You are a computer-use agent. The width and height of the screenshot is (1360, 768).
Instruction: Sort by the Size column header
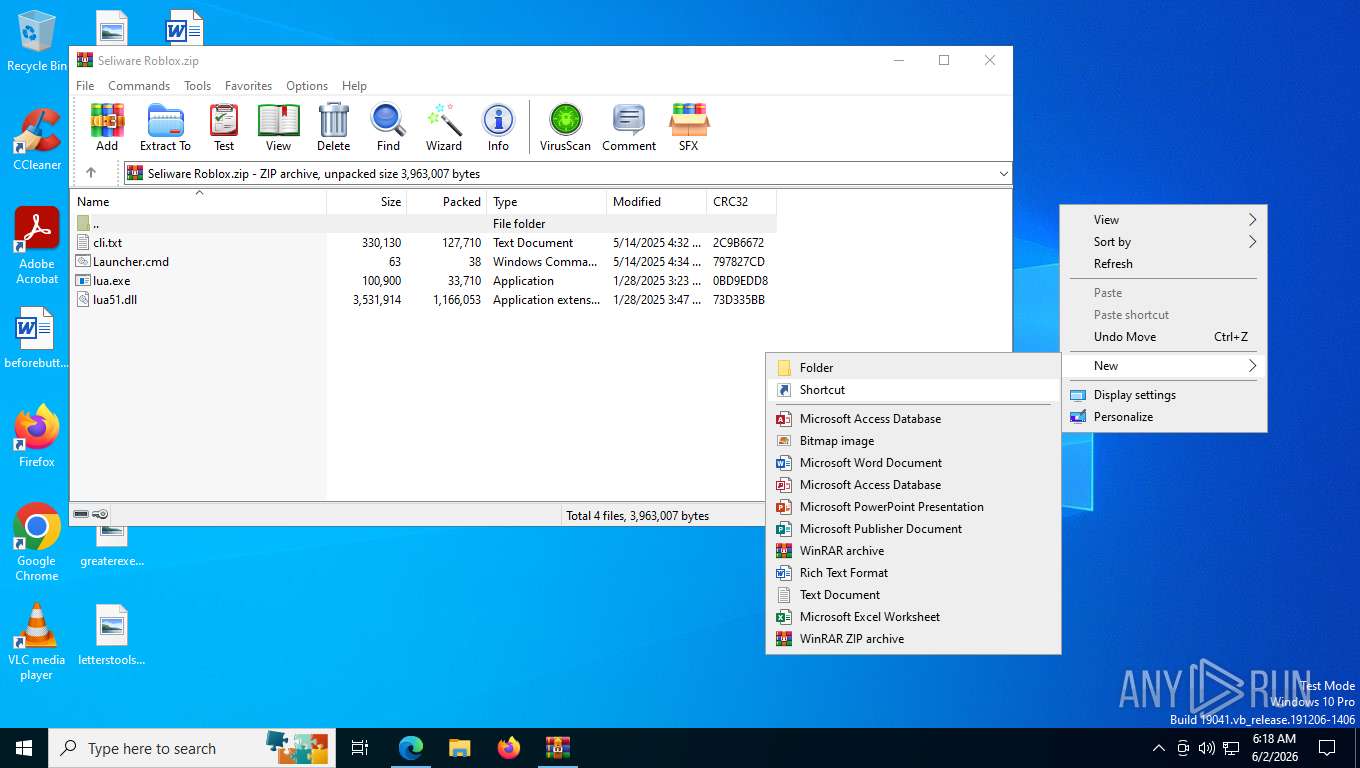pyautogui.click(x=367, y=202)
